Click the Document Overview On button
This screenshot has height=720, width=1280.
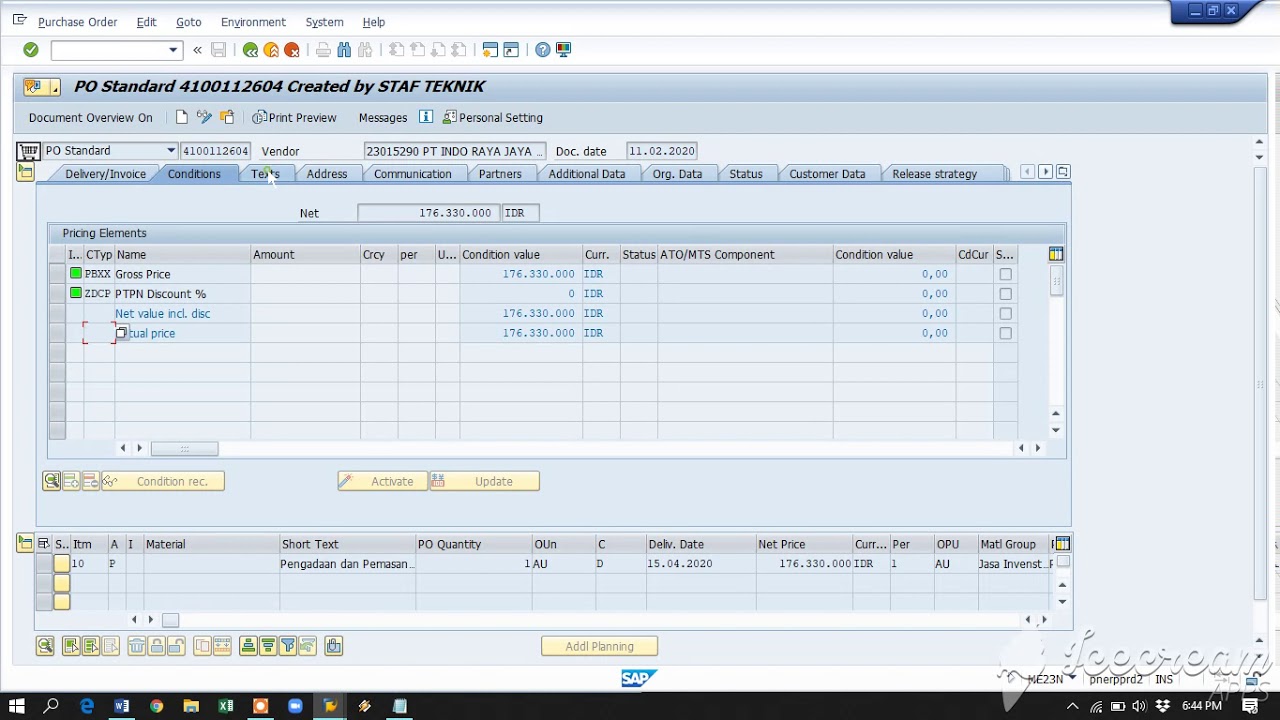(91, 118)
